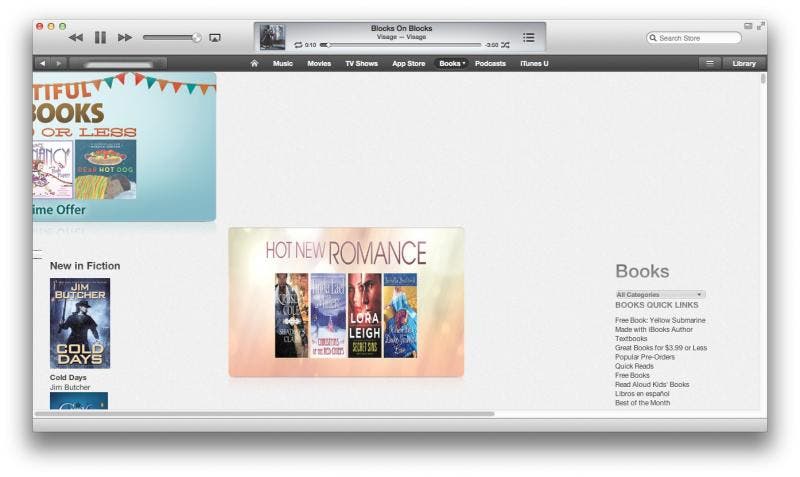This screenshot has width=800, height=477.
Task: Click the Cold Days title link
Action: pos(68,378)
